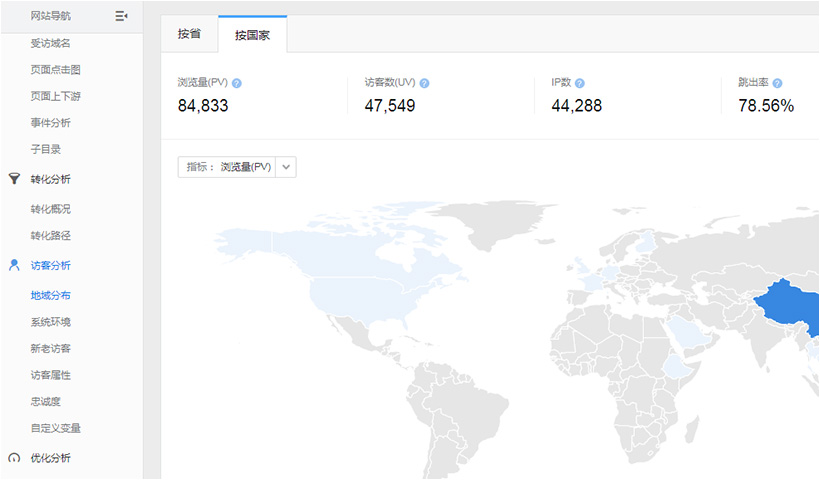
Task: Open 网站导航 in the sidebar
Action: (x=51, y=16)
